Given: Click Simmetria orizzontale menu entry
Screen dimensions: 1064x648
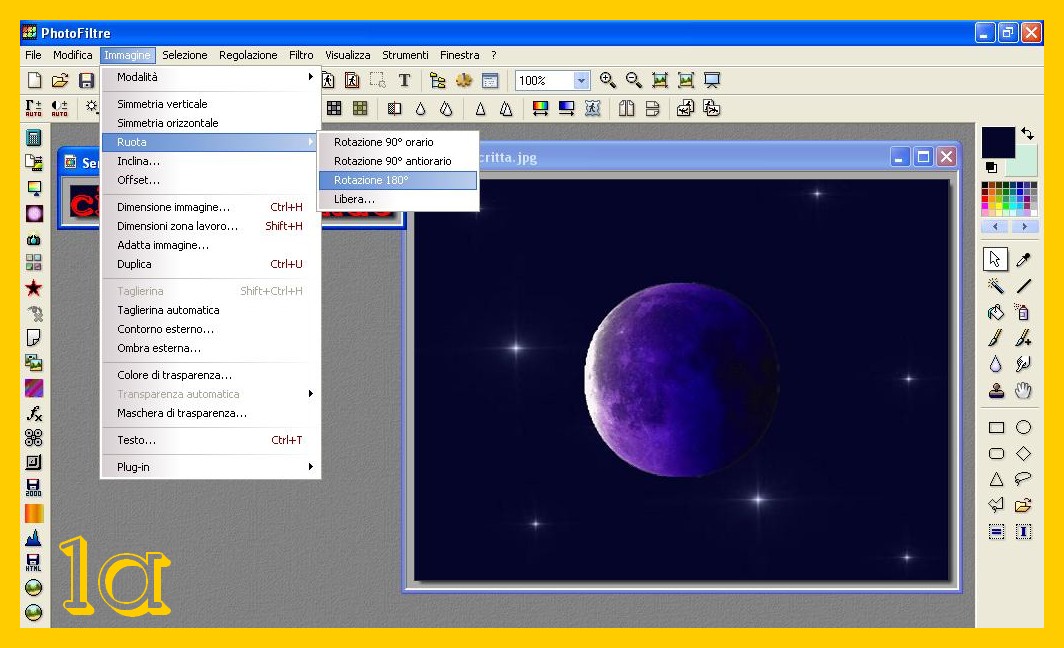Looking at the screenshot, I should click(167, 123).
